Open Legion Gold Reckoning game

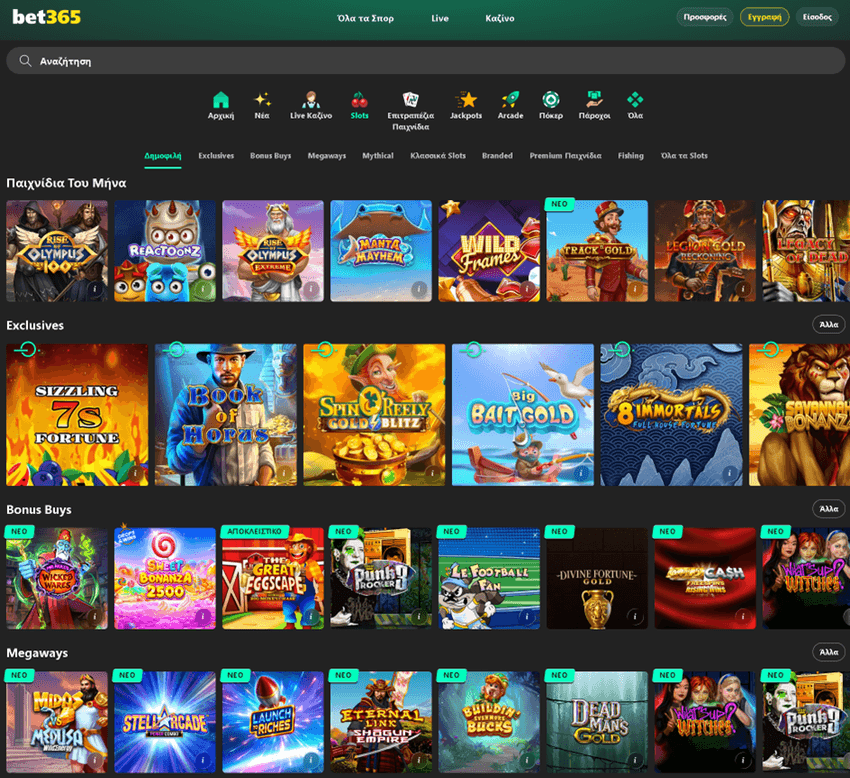tap(705, 250)
